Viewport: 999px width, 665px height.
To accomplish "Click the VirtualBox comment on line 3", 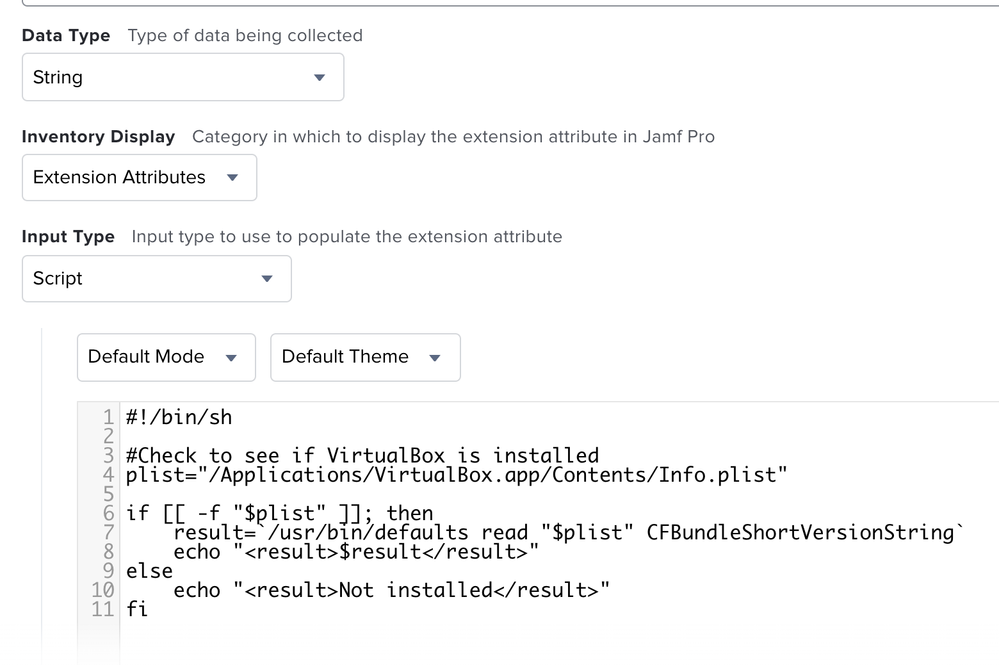I will [x=362, y=455].
